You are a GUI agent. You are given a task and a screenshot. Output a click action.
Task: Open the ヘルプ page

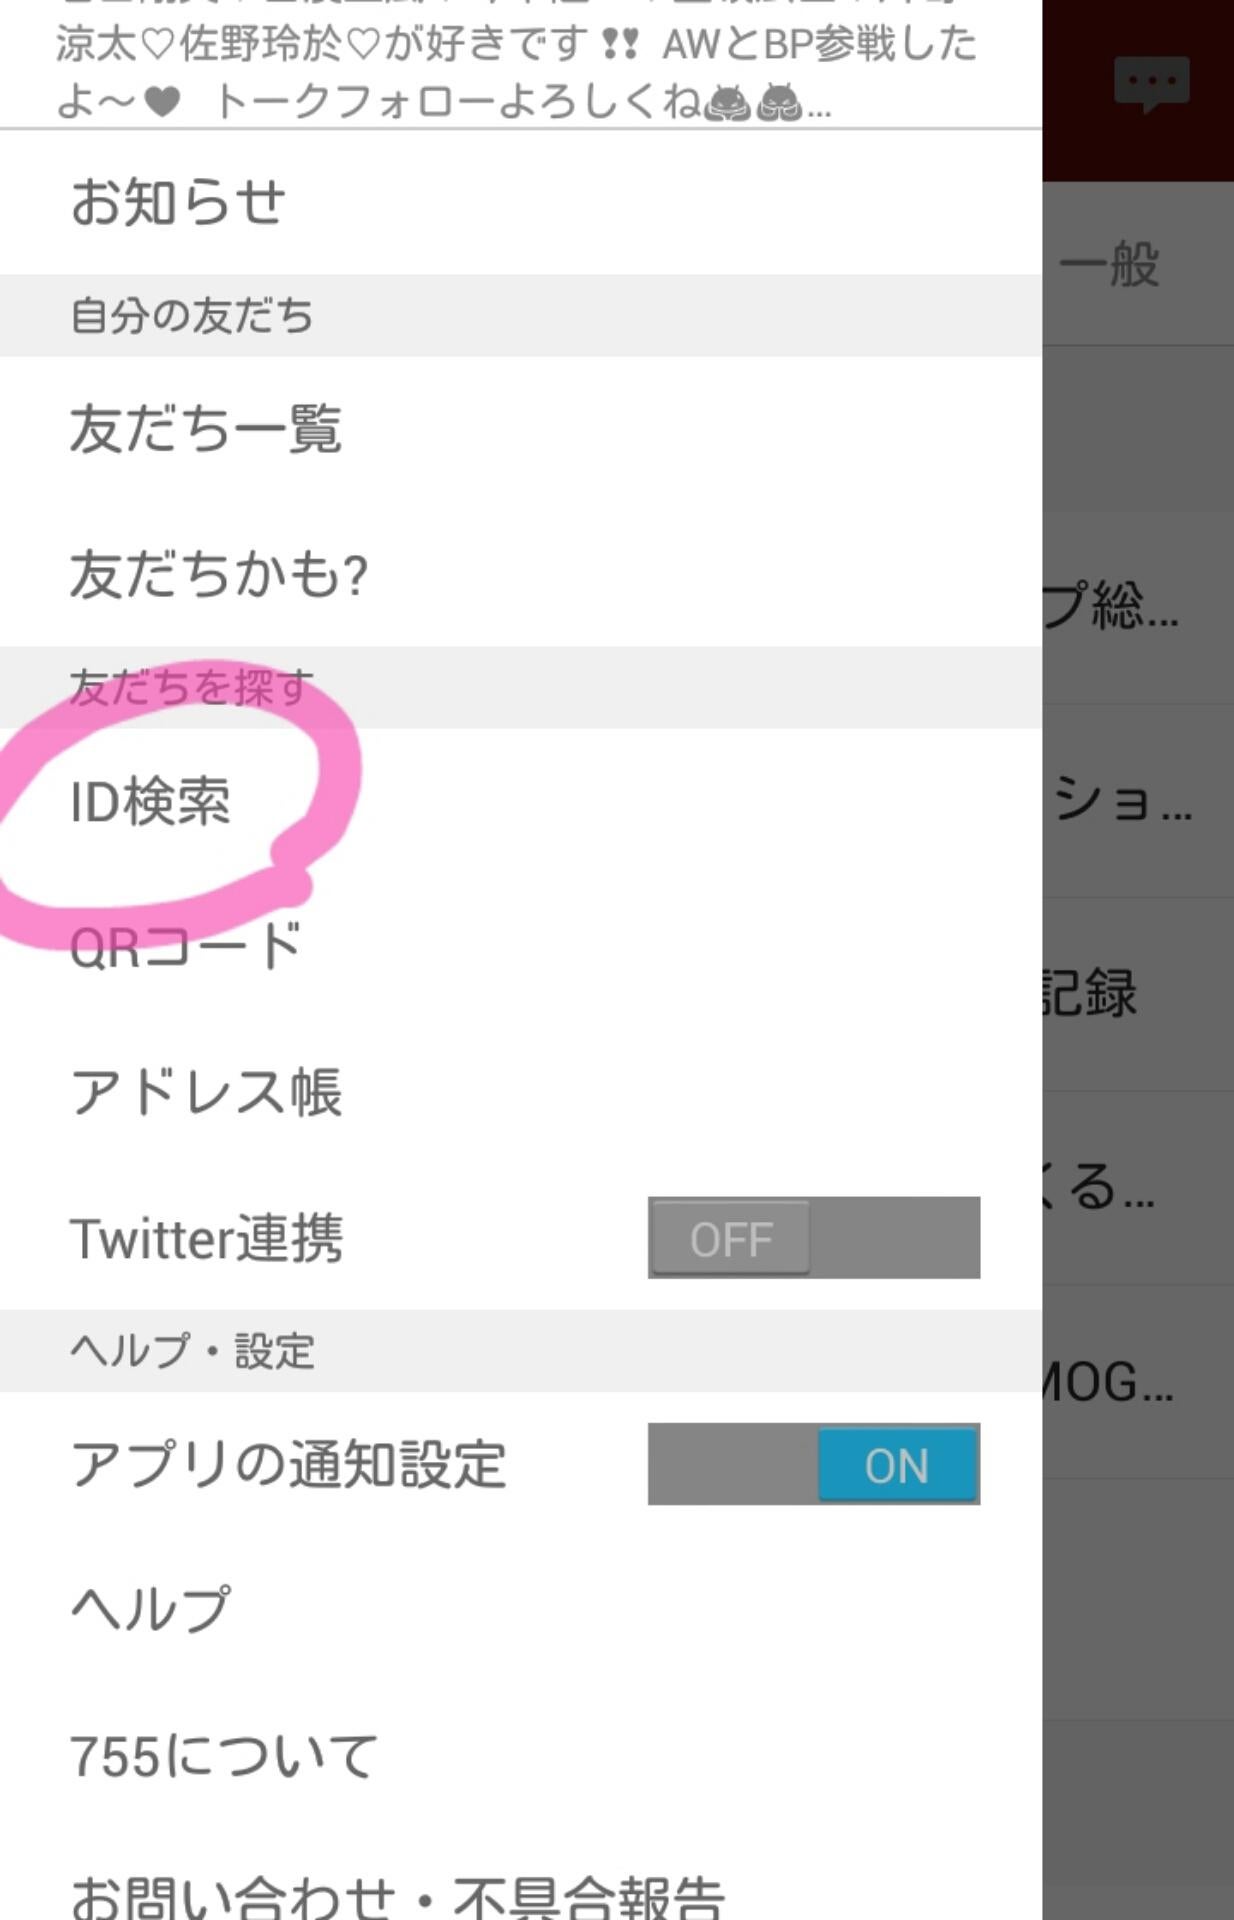(151, 1609)
